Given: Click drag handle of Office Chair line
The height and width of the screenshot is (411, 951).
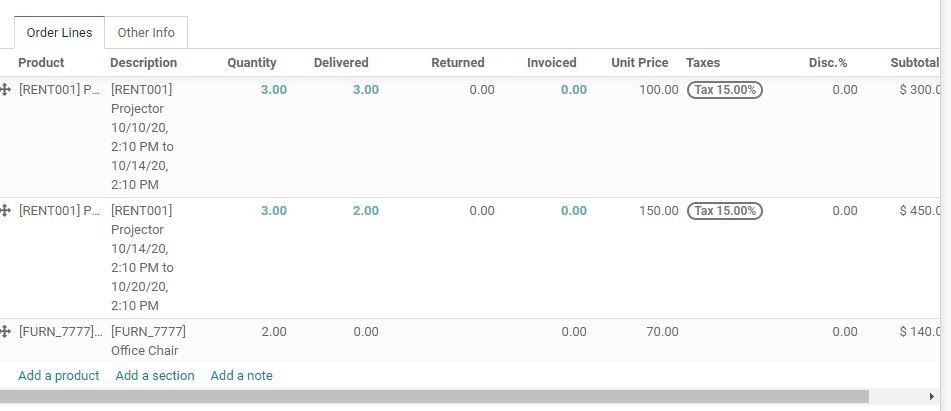Looking at the screenshot, I should click(x=5, y=332).
